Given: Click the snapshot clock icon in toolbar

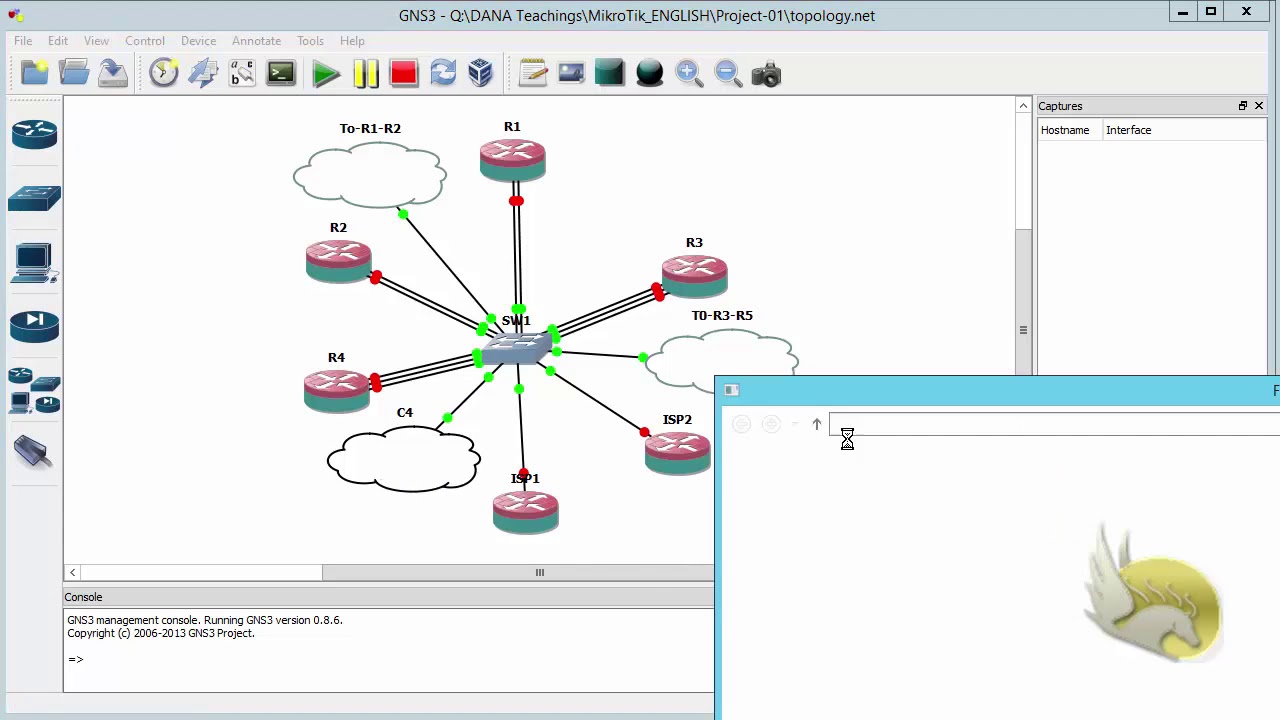Looking at the screenshot, I should coord(163,73).
